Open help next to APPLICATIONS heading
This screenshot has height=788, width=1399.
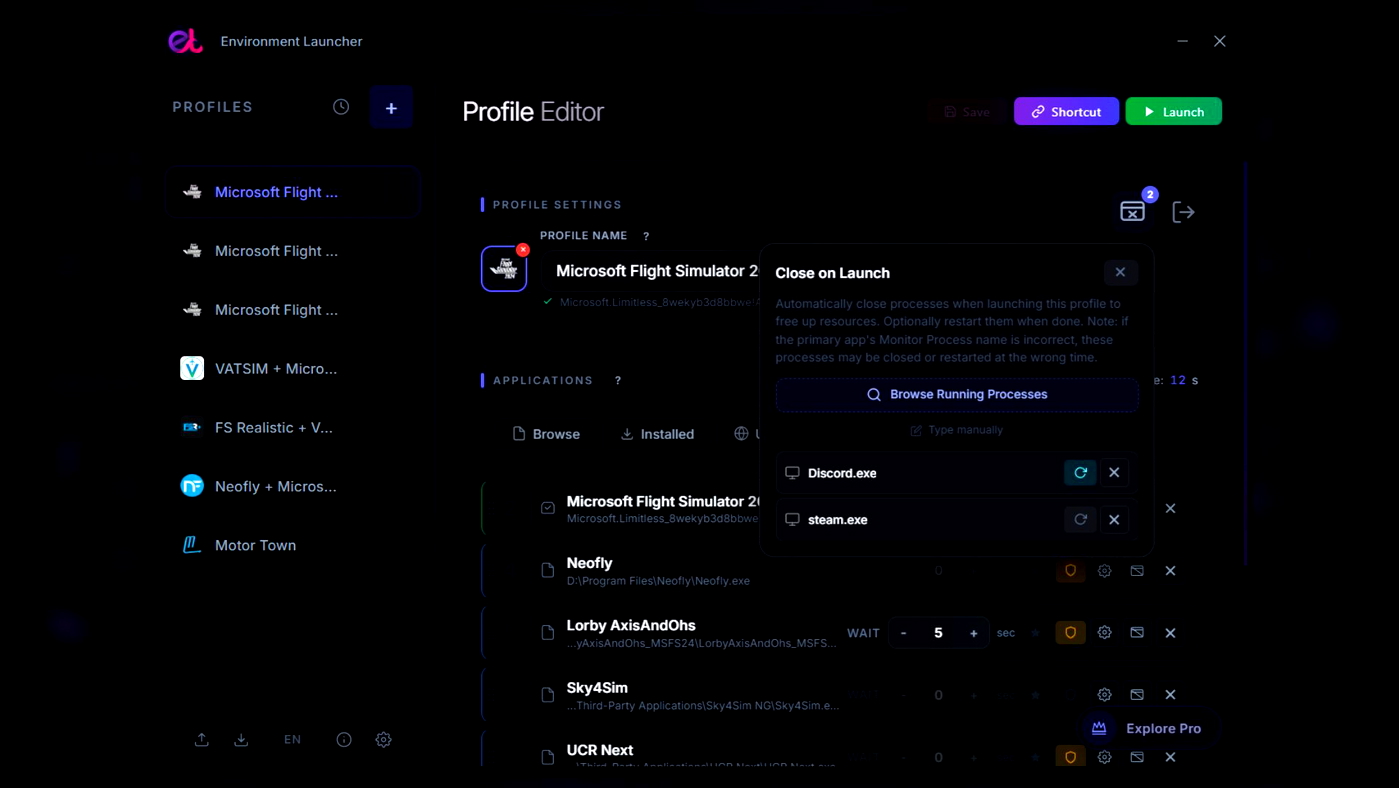tap(618, 380)
